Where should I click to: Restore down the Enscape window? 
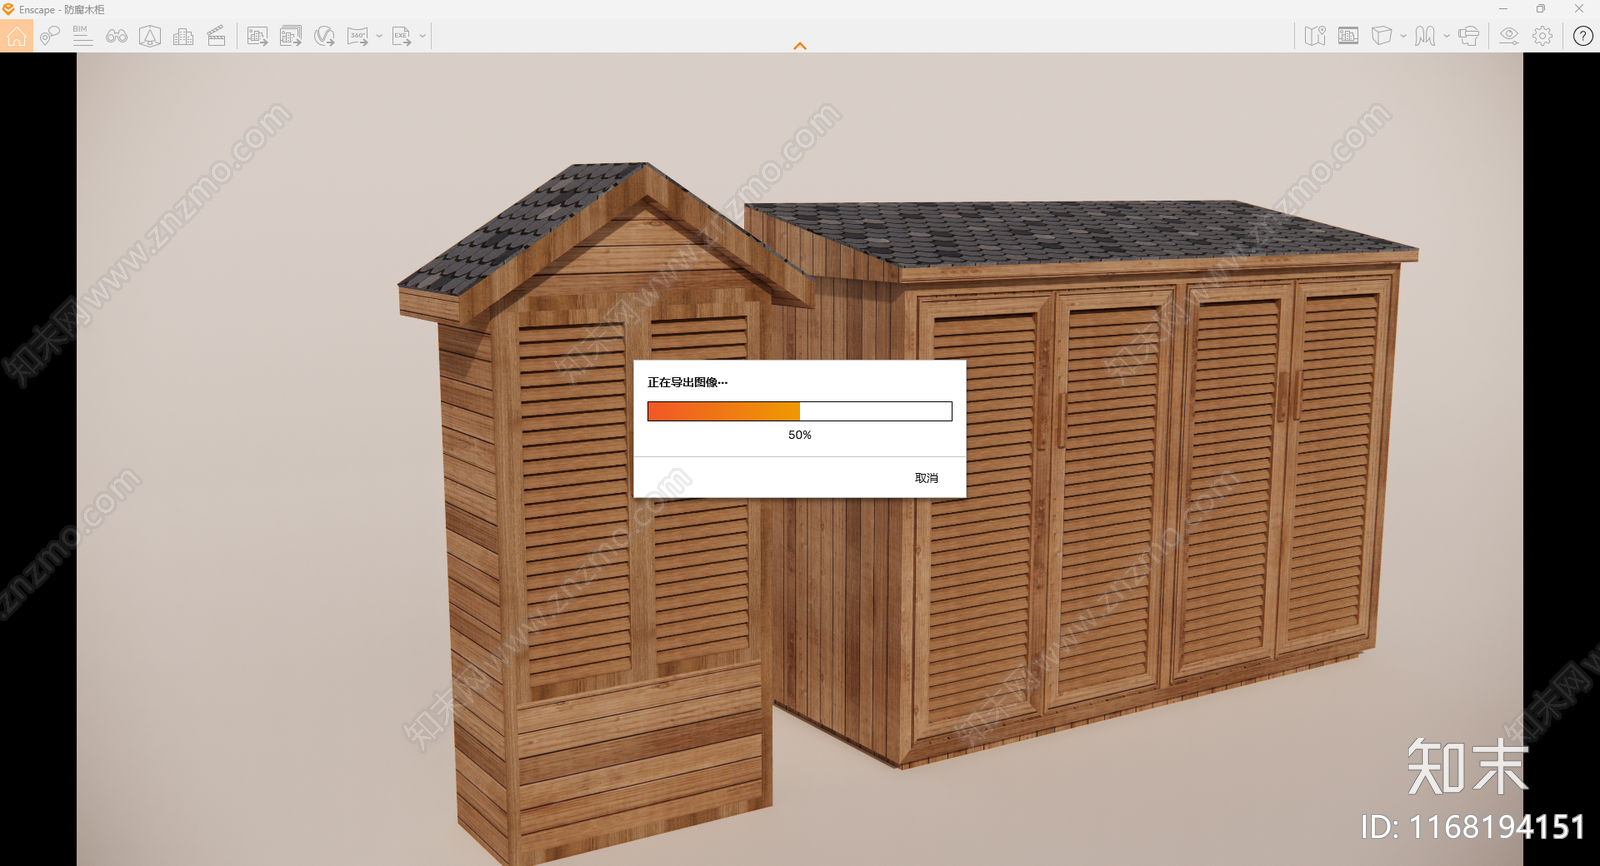coord(1541,9)
